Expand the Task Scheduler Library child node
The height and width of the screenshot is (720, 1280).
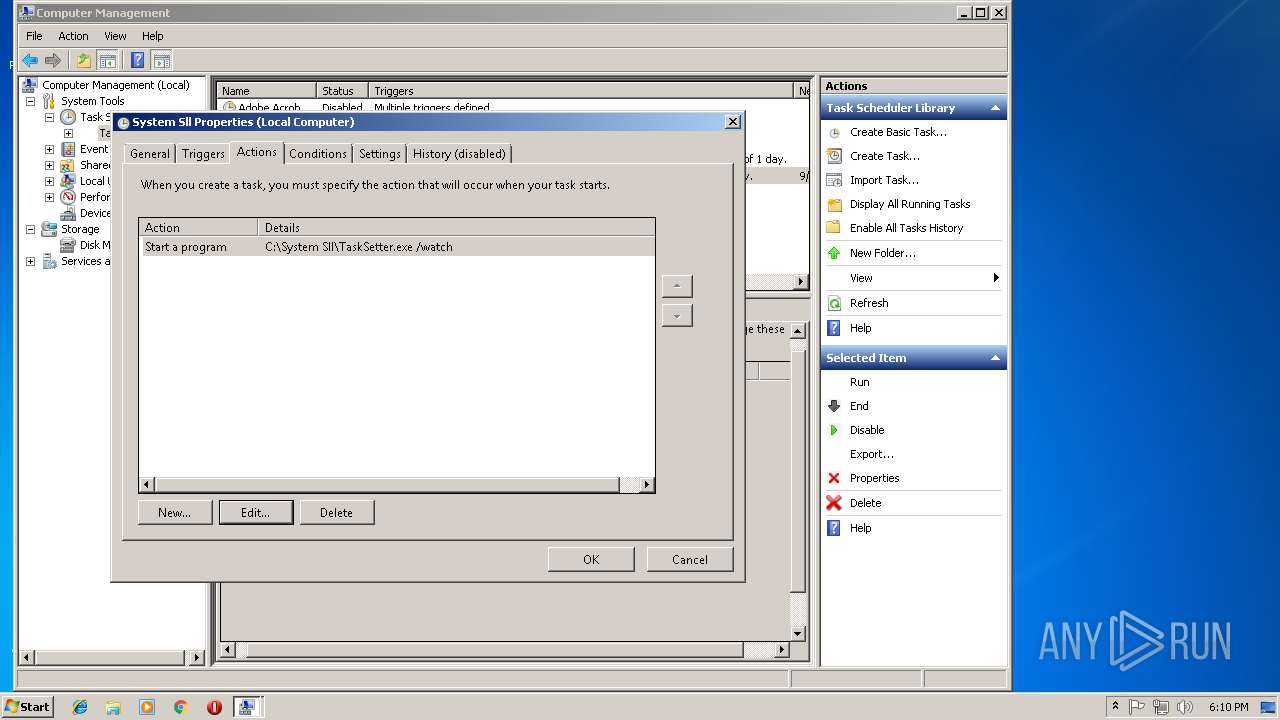(68, 133)
